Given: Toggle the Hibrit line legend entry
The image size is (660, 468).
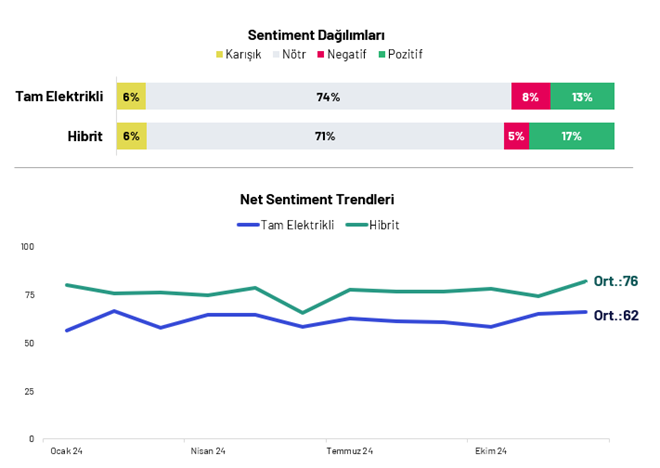Looking at the screenshot, I should point(372,225).
